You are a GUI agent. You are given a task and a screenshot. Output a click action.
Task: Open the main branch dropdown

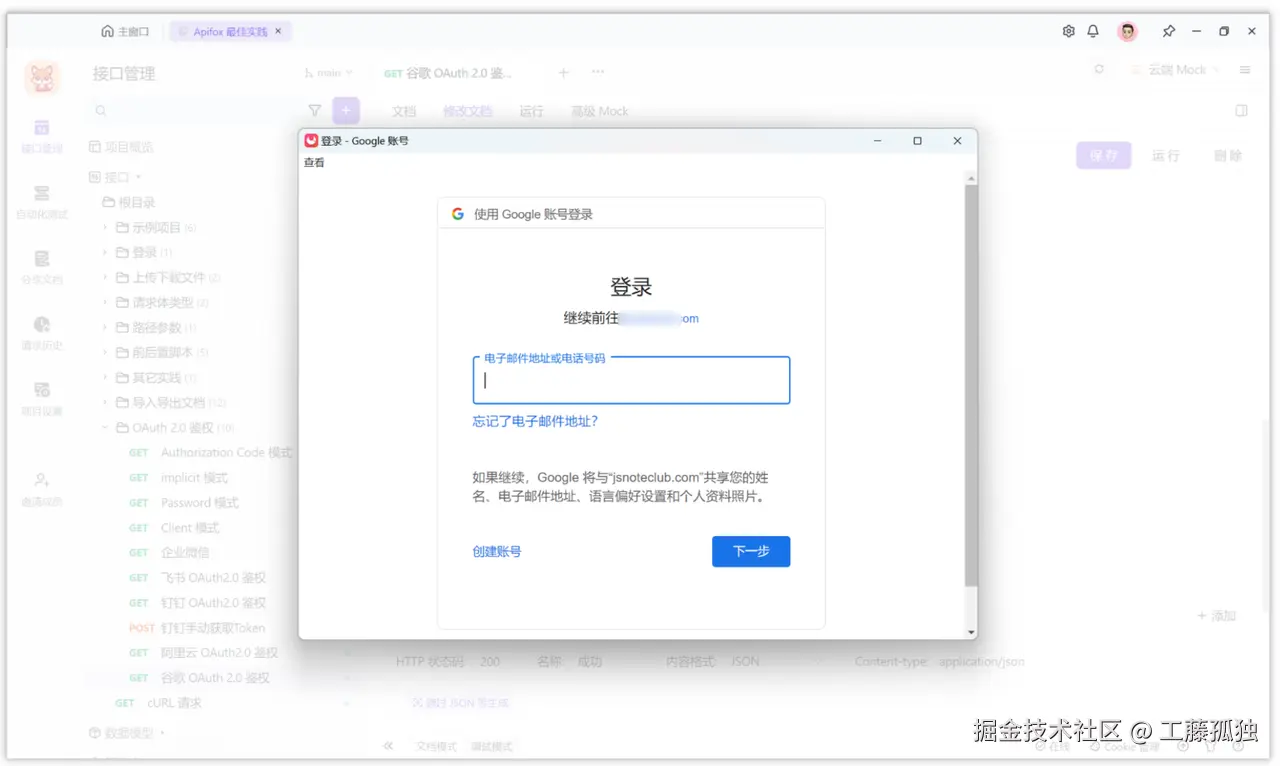330,73
